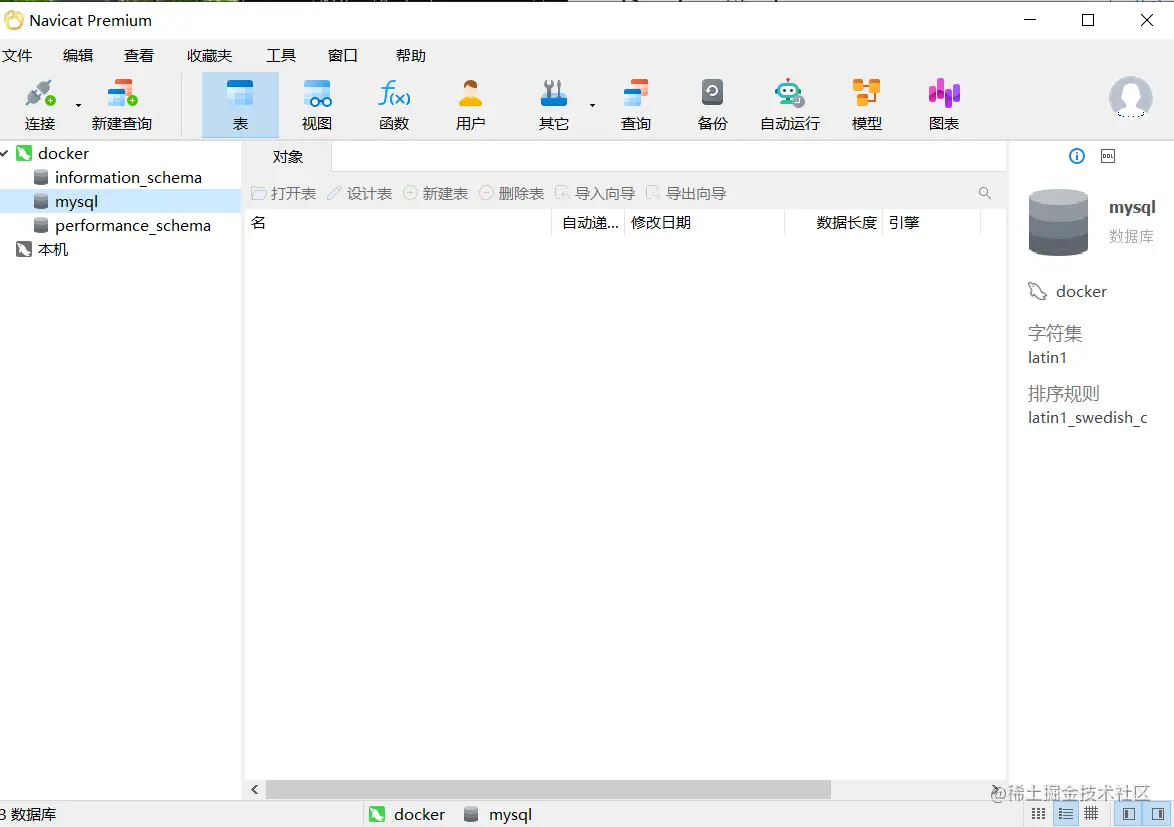Screen dimensions: 1174x827
Task: Sort by the 自动递... column header
Action: 588,222
